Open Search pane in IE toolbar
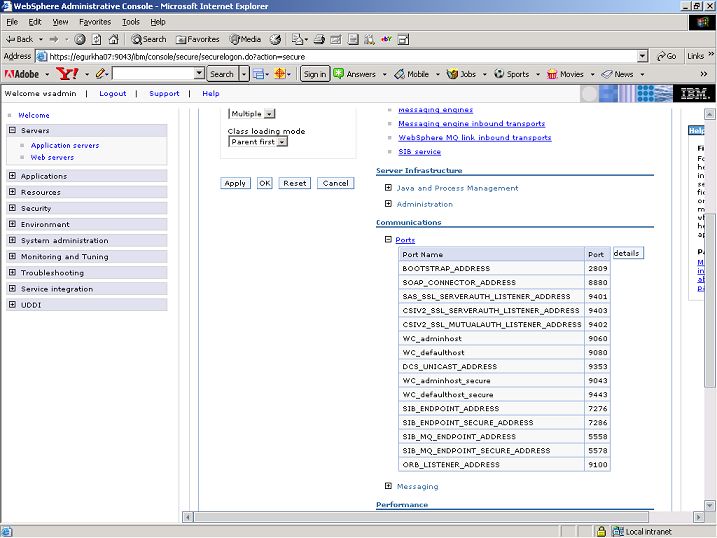The height and width of the screenshot is (538, 717). [149, 39]
